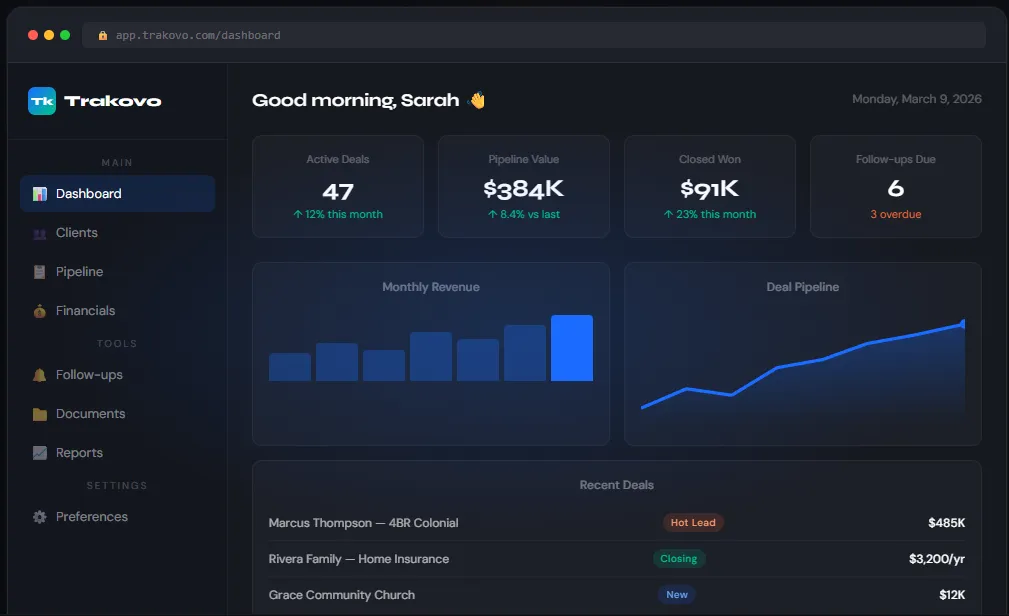Click the yellow minimize window dot
Viewport: 1009px width, 616px height.
click(49, 35)
